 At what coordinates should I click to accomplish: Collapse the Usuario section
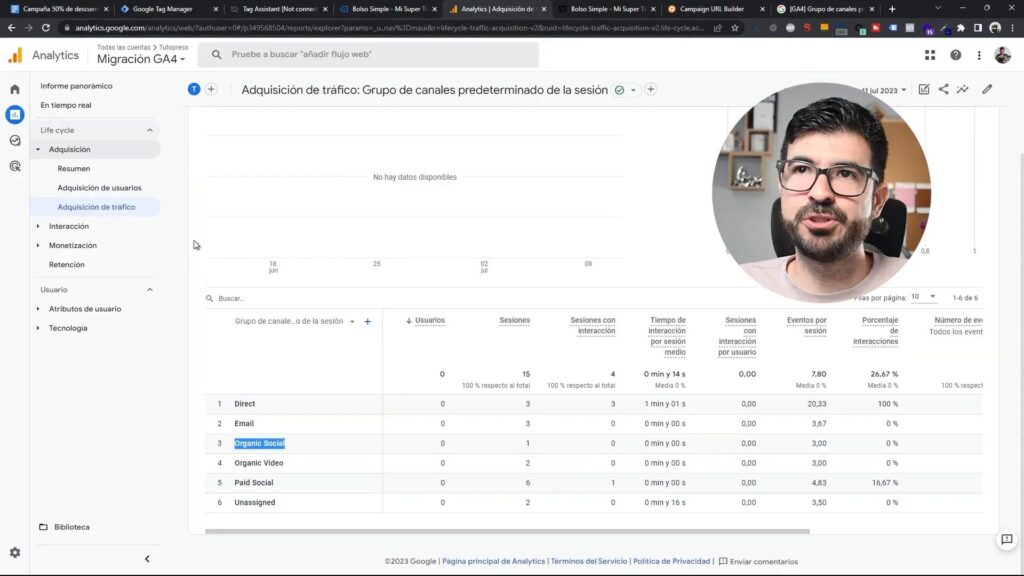(150, 289)
